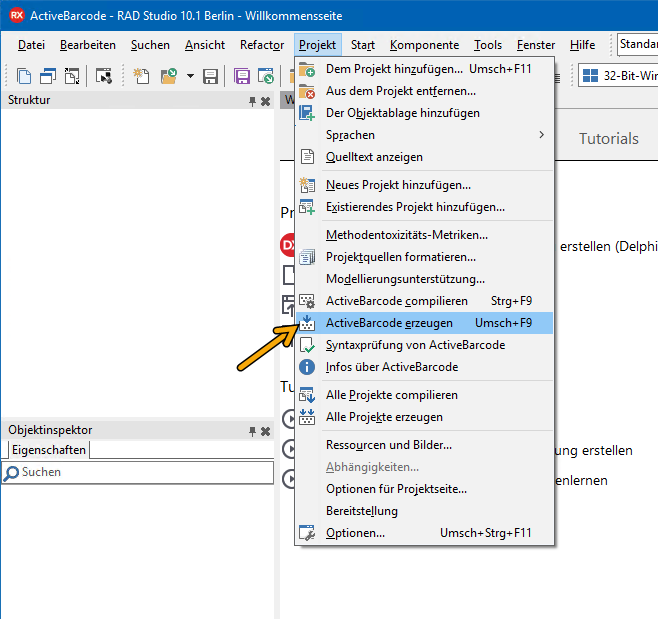
Task: Choose Optionen... menu entry
Action: [424, 533]
